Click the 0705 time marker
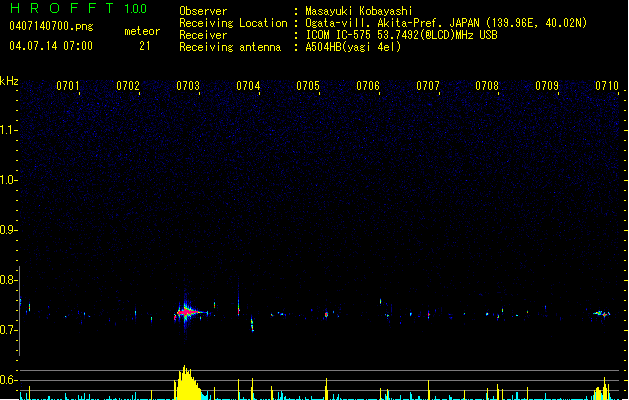The height and width of the screenshot is (400, 629). coord(308,86)
